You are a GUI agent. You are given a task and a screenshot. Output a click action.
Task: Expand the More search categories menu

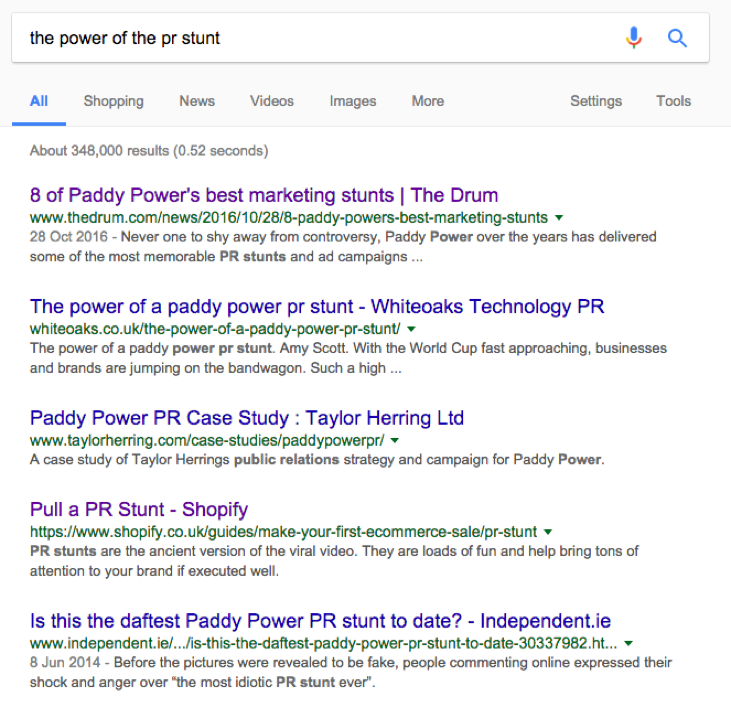tap(427, 101)
